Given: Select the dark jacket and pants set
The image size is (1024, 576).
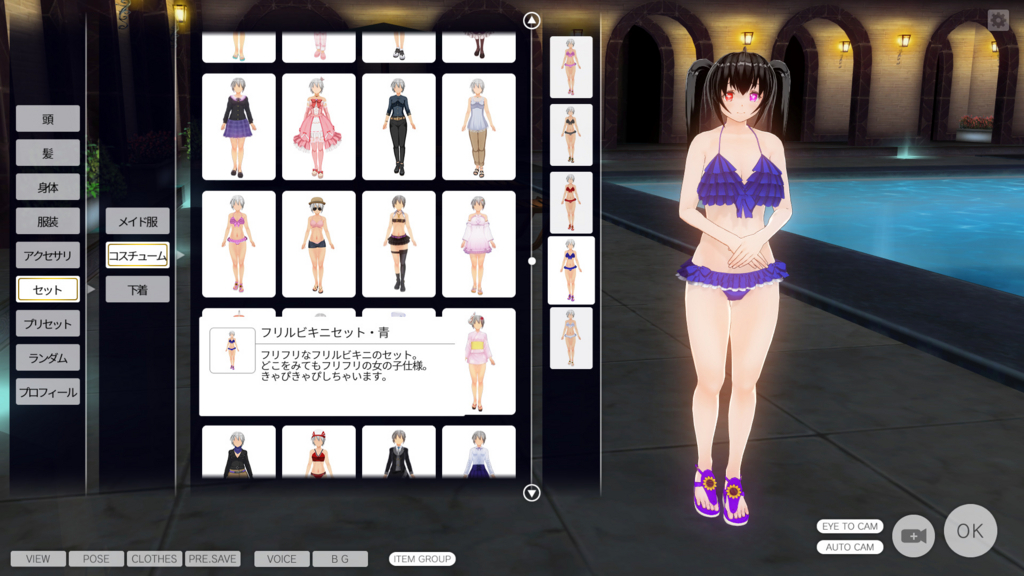Looking at the screenshot, I should [399, 127].
